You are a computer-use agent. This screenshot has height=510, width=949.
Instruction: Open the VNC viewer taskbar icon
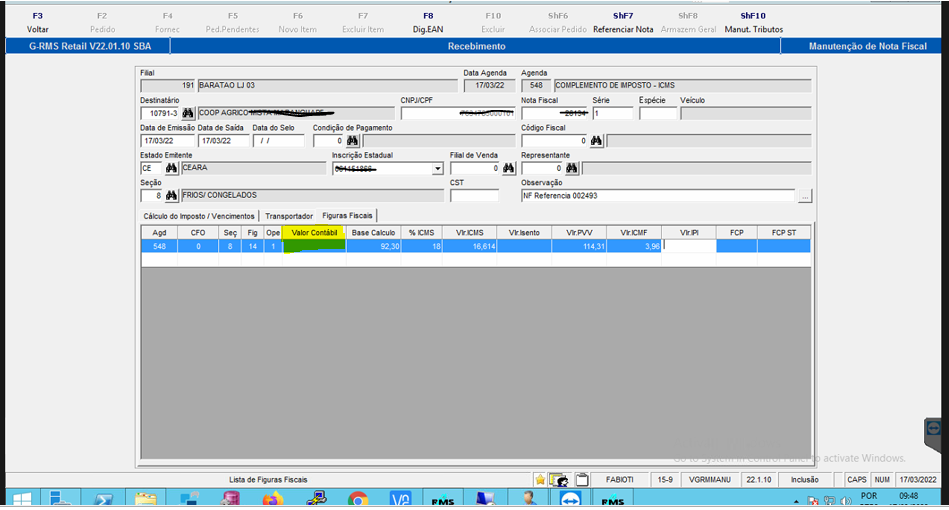point(400,500)
